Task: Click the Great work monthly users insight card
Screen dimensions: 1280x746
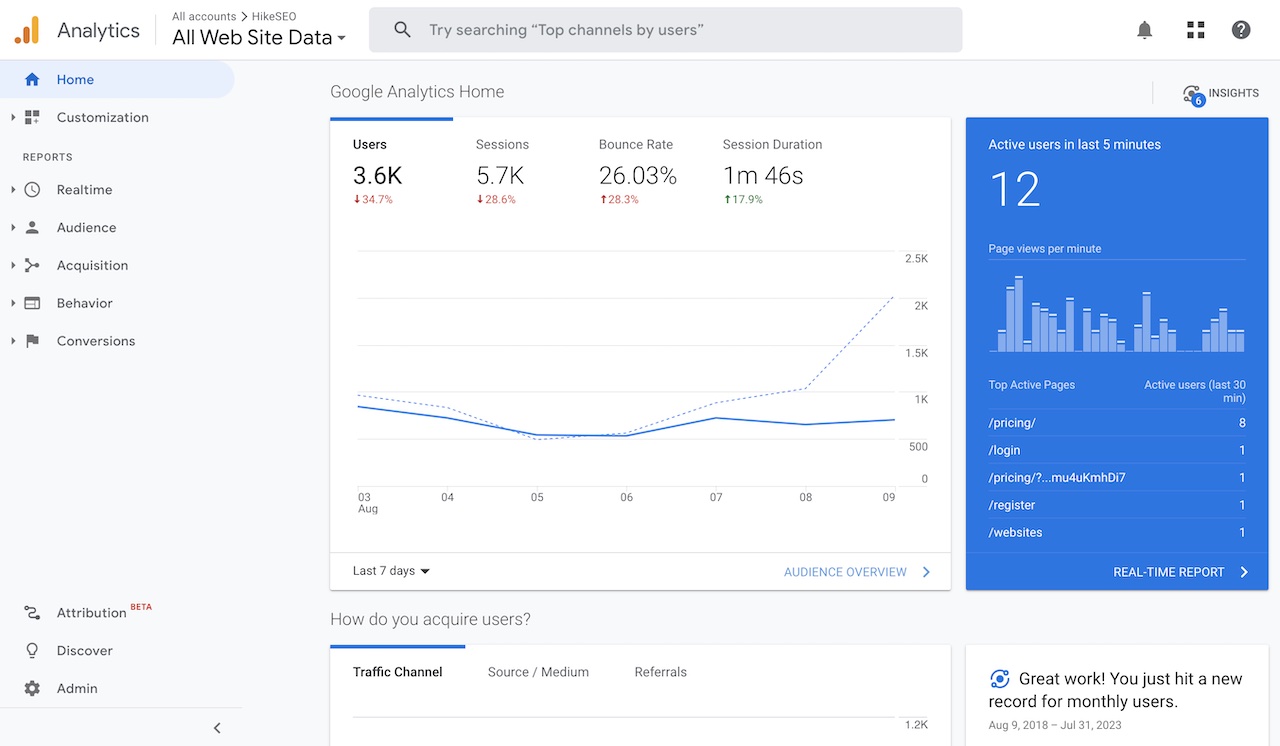Action: point(1117,696)
